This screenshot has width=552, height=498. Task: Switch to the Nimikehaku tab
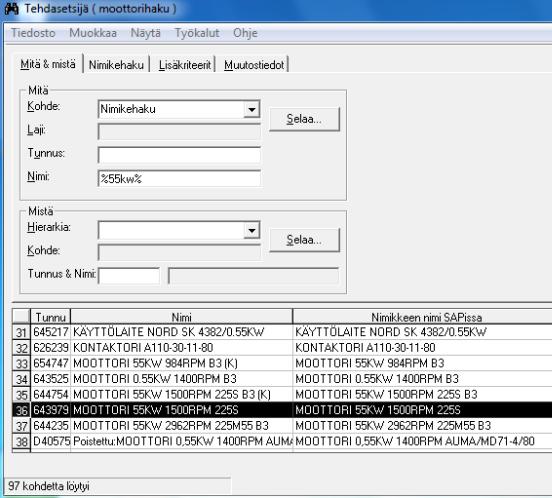point(116,65)
